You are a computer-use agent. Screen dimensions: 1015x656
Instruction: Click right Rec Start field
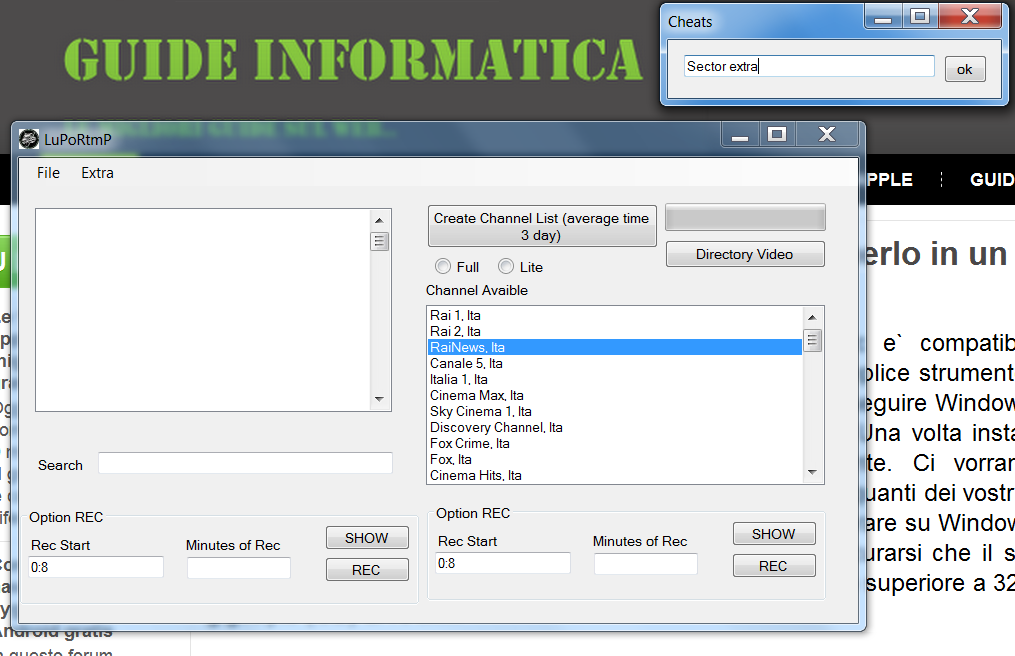503,563
